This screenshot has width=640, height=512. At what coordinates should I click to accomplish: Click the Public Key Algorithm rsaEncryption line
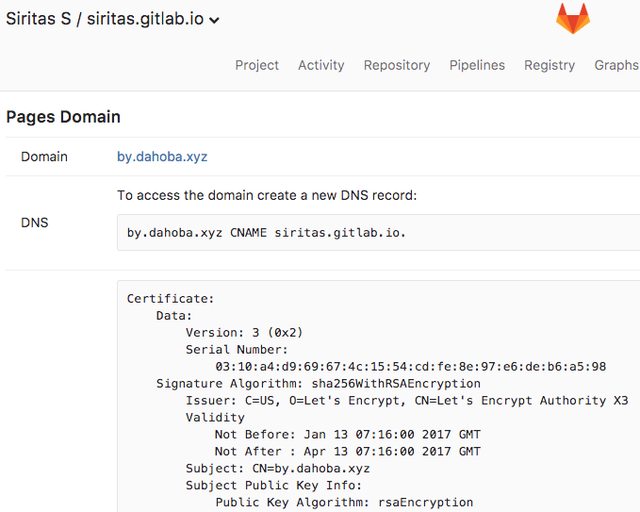[x=344, y=502]
